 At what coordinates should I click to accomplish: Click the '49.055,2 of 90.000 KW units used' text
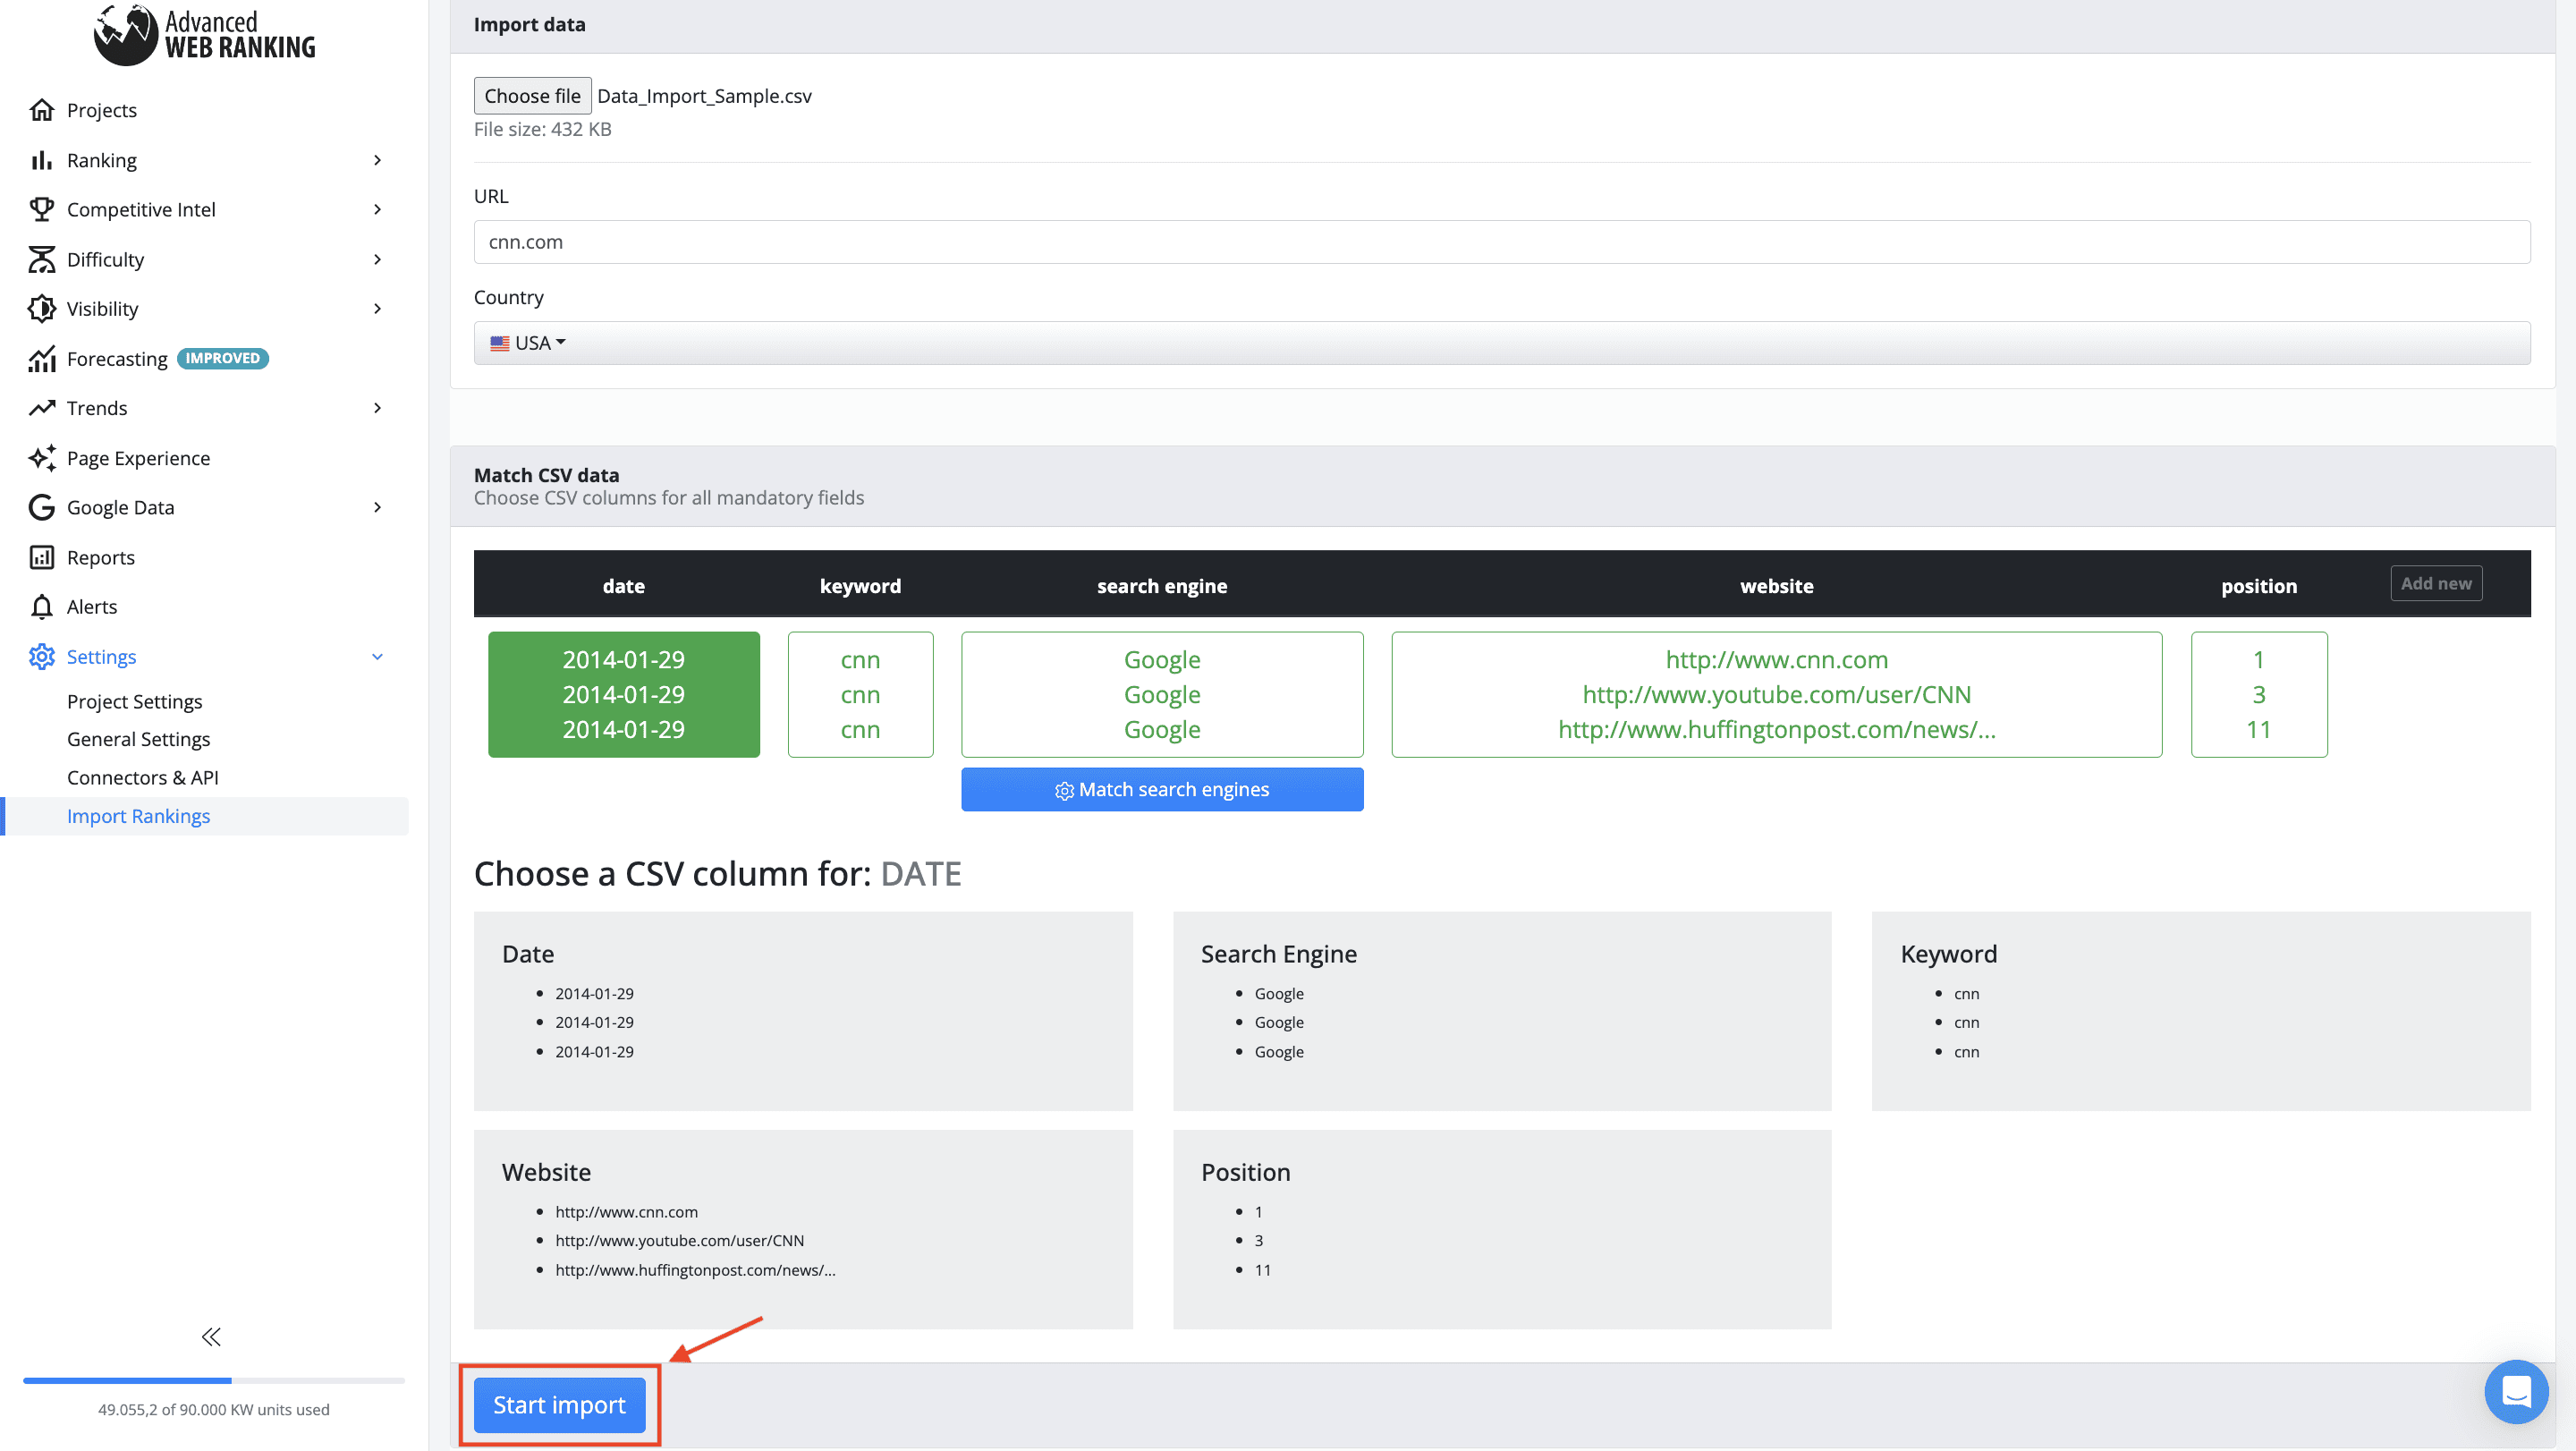[213, 1409]
